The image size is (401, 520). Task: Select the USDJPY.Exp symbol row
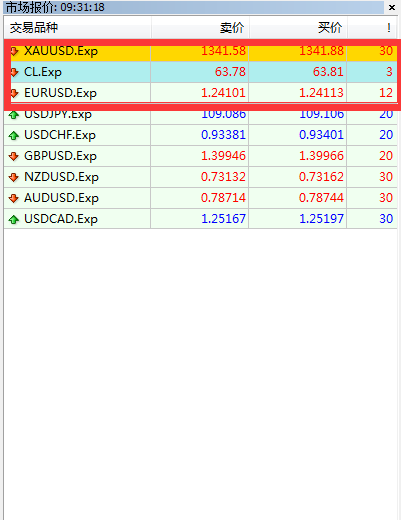201,114
